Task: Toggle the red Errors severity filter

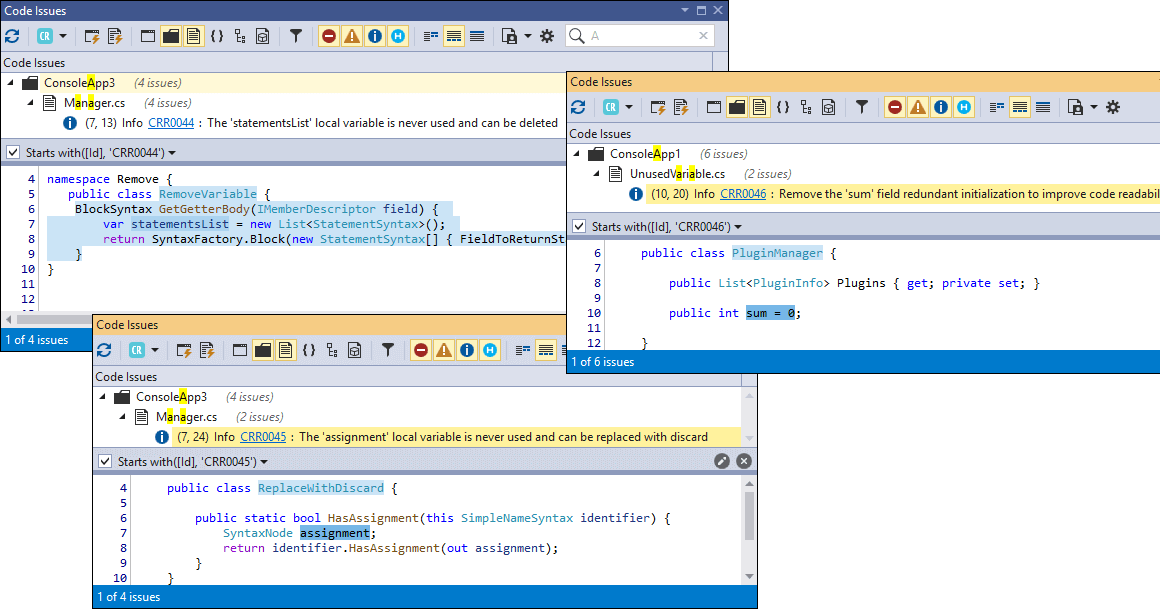Action: pos(329,35)
